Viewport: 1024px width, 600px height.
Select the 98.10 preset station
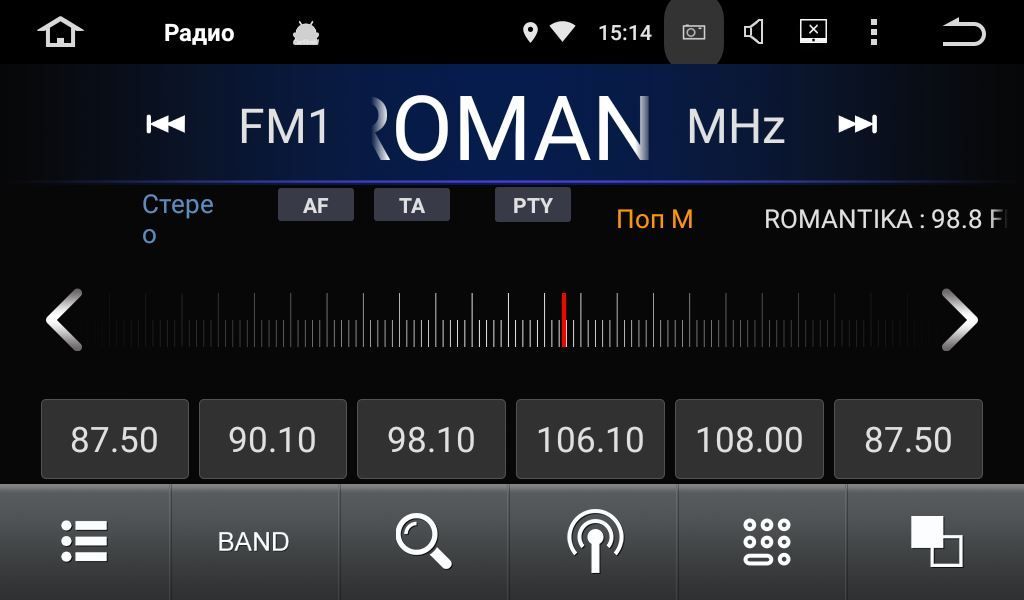431,439
